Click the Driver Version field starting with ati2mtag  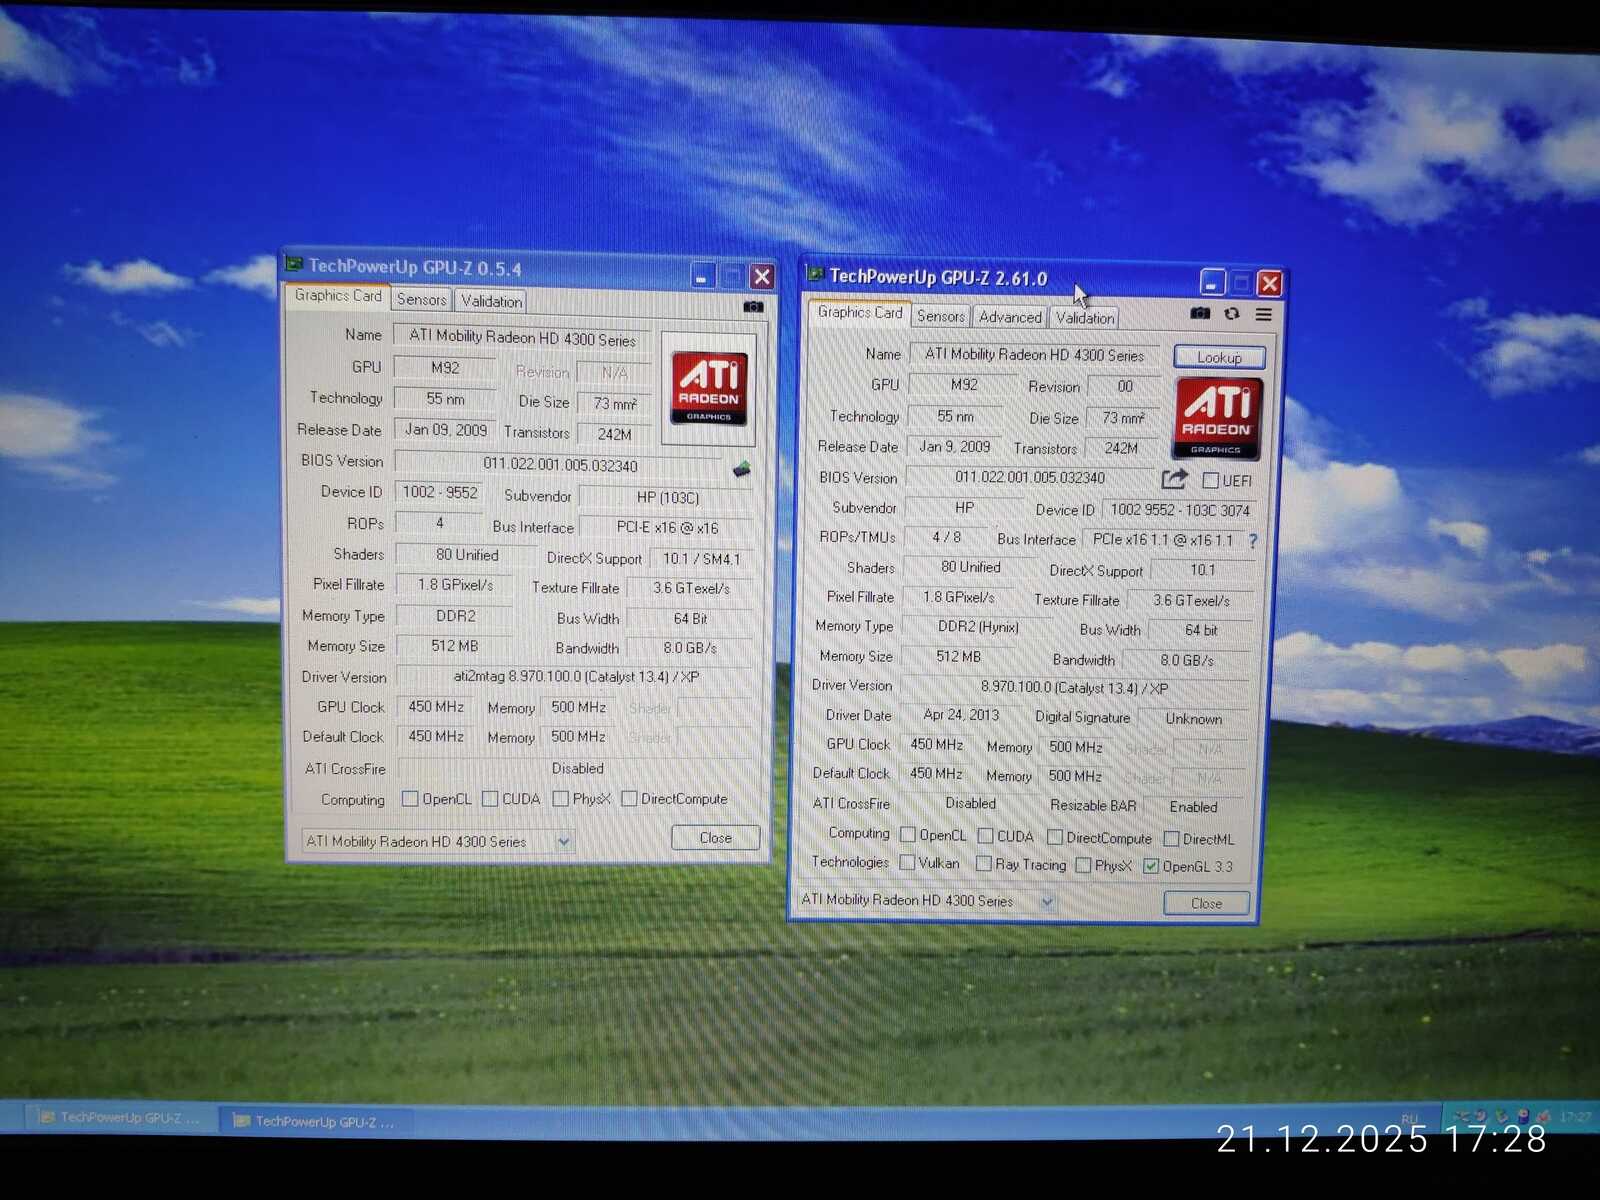[x=576, y=677]
